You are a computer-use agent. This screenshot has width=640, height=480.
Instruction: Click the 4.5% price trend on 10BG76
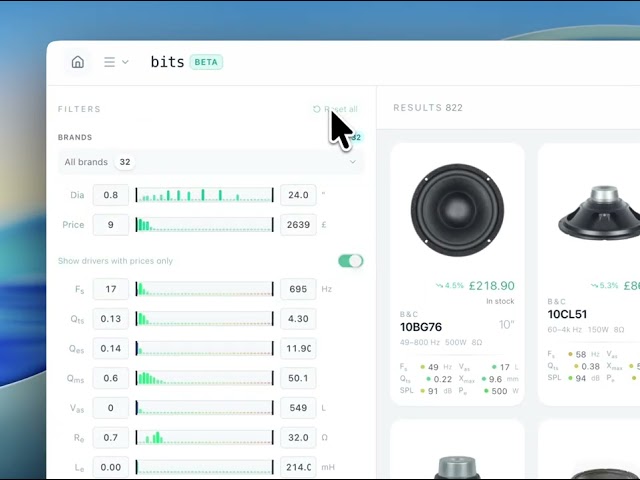pyautogui.click(x=449, y=286)
